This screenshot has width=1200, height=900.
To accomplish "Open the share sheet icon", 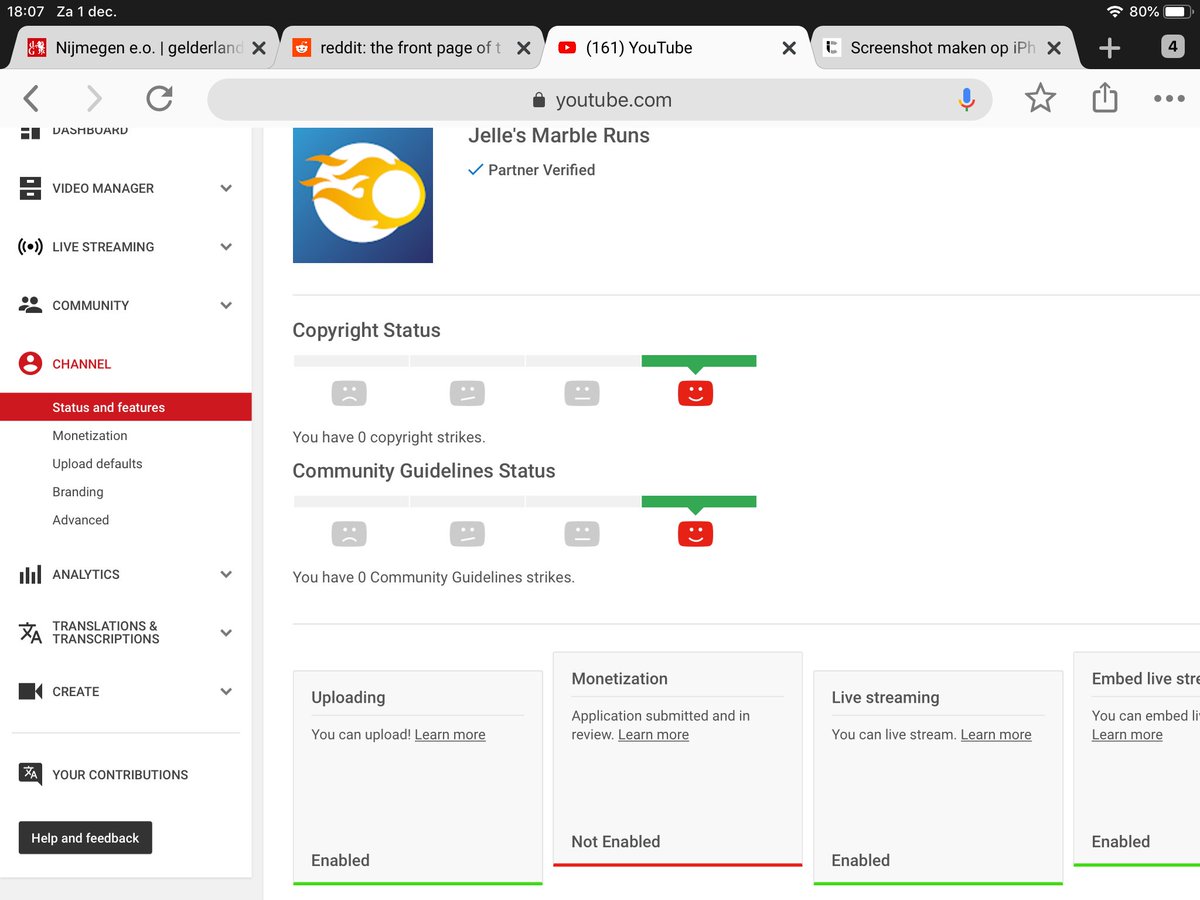I will pyautogui.click(x=1104, y=97).
